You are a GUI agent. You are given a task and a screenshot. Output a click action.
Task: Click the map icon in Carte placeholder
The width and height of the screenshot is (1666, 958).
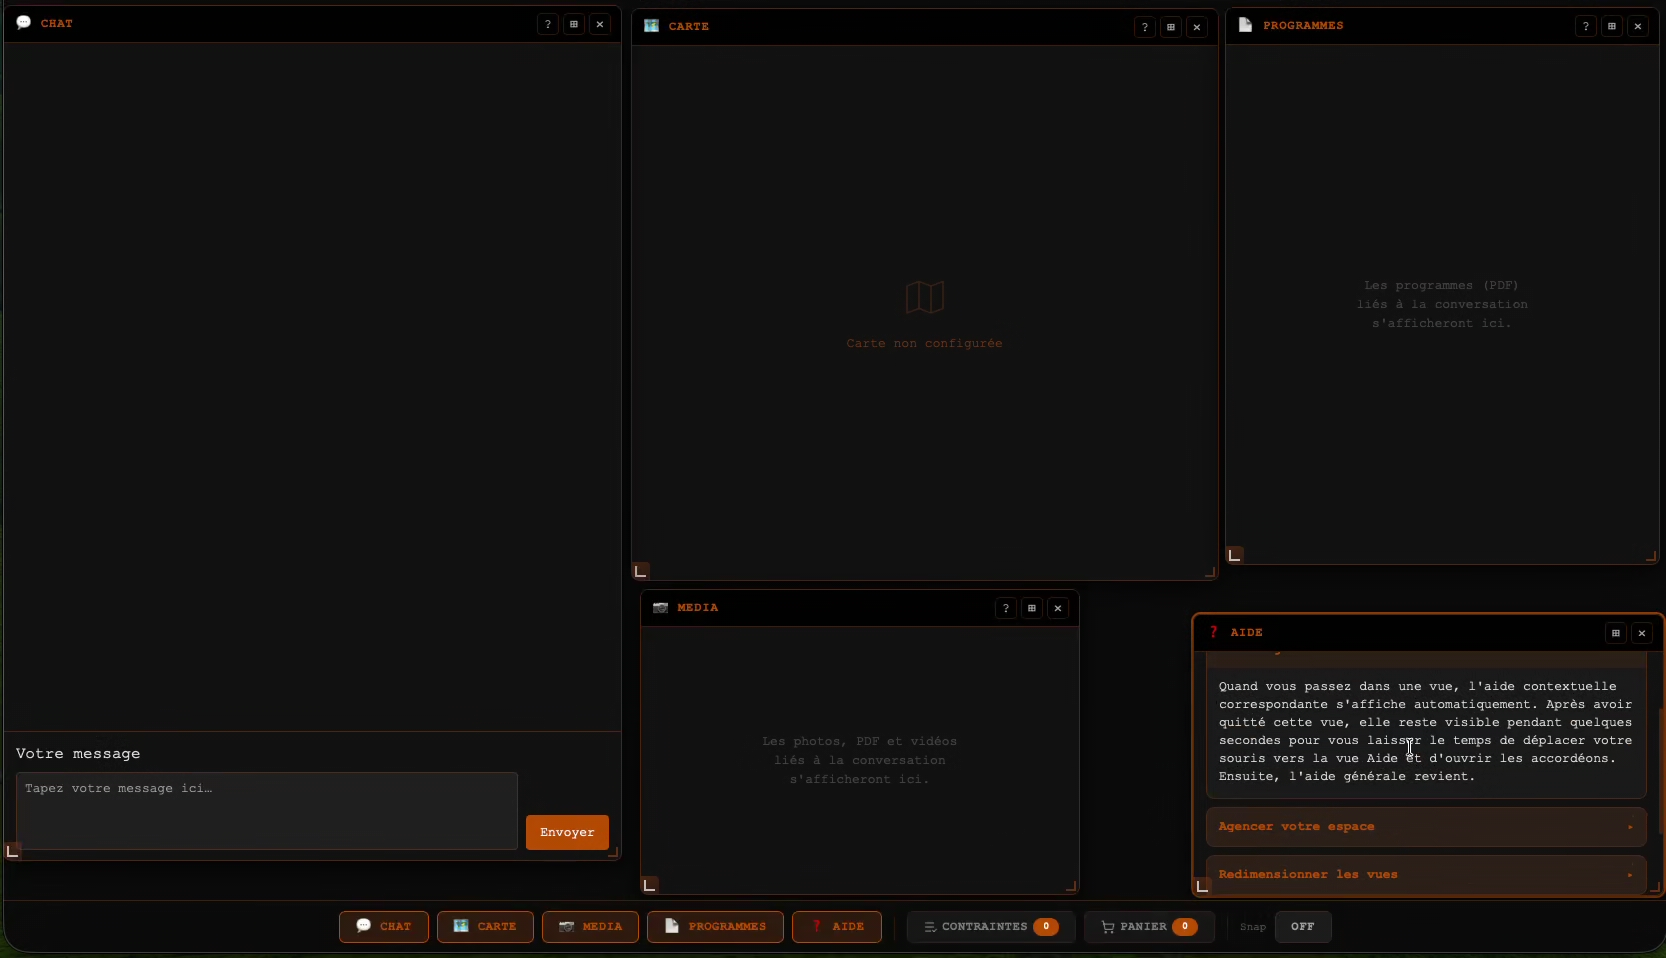[925, 297]
